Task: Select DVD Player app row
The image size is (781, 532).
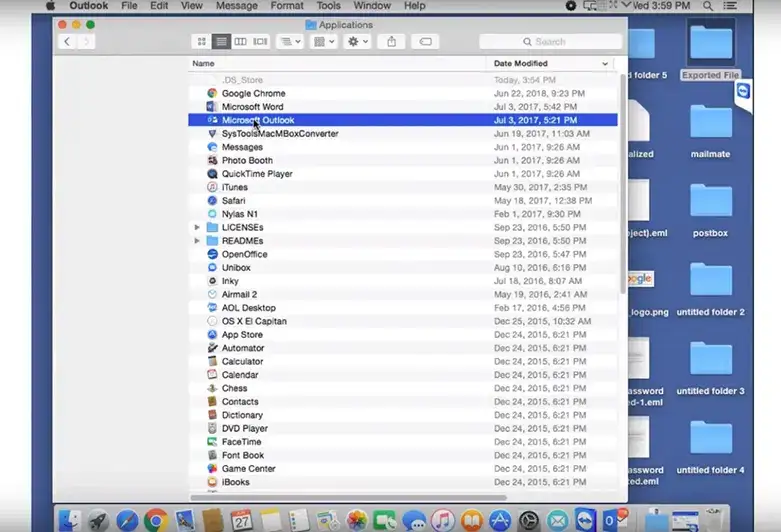Action: (402, 429)
